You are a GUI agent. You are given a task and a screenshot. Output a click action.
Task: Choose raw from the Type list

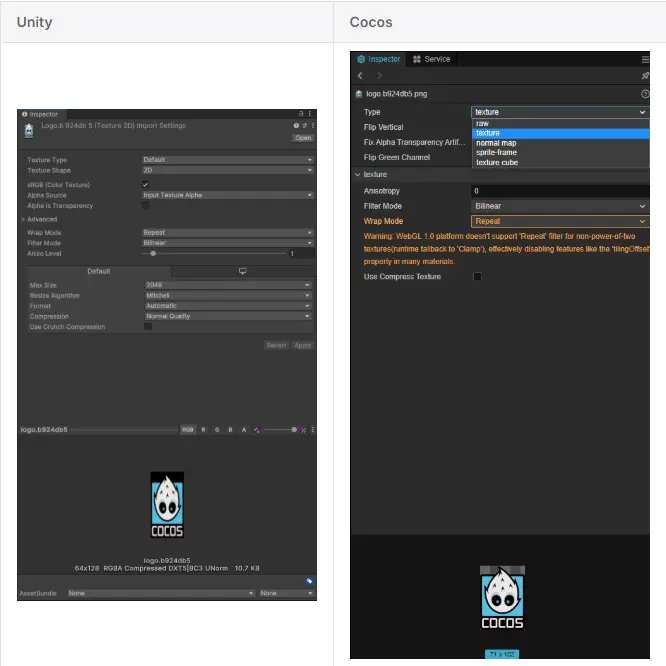(561, 124)
